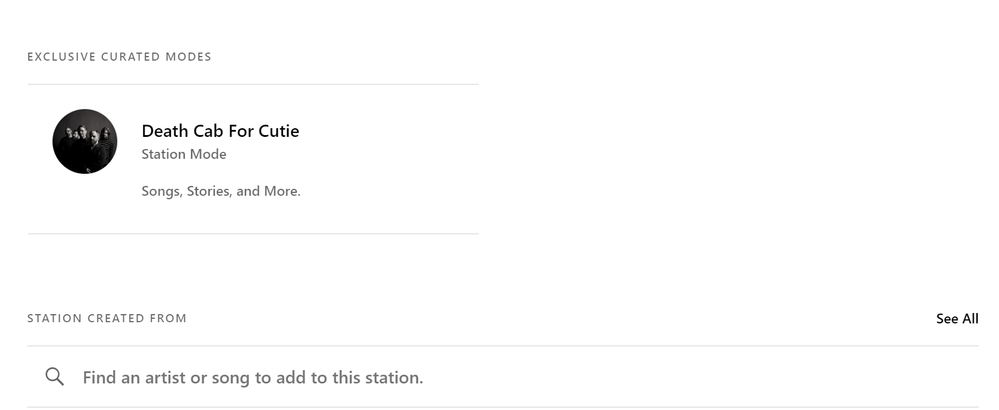Click the empty area right of the search placeholder
The width and height of the screenshot is (999, 410).
point(700,378)
